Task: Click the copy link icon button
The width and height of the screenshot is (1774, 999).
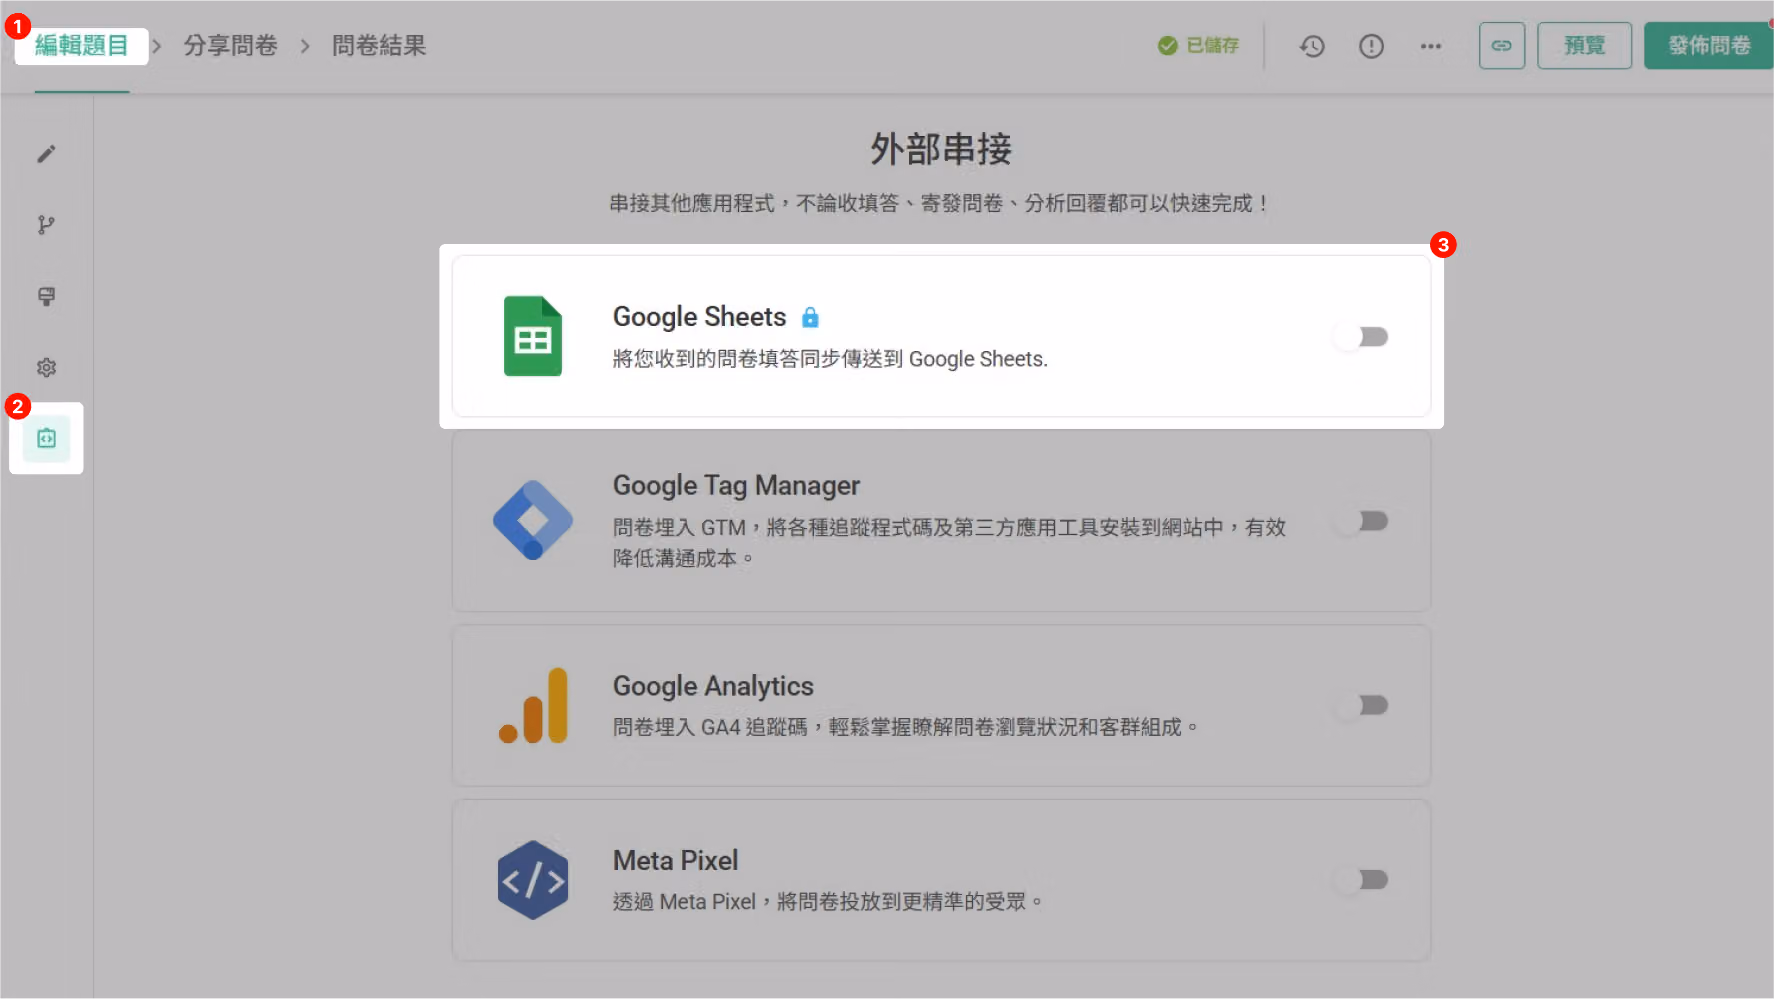Action: tap(1502, 46)
